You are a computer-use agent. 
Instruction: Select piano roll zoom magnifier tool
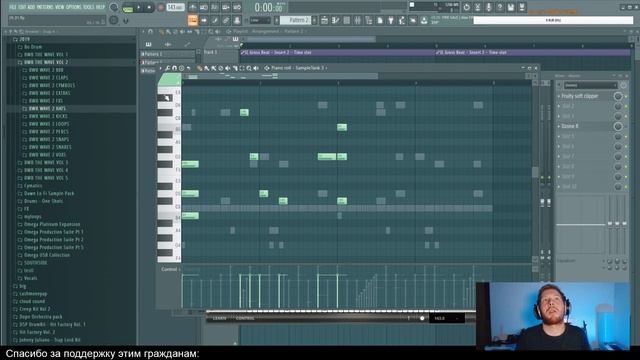point(249,68)
